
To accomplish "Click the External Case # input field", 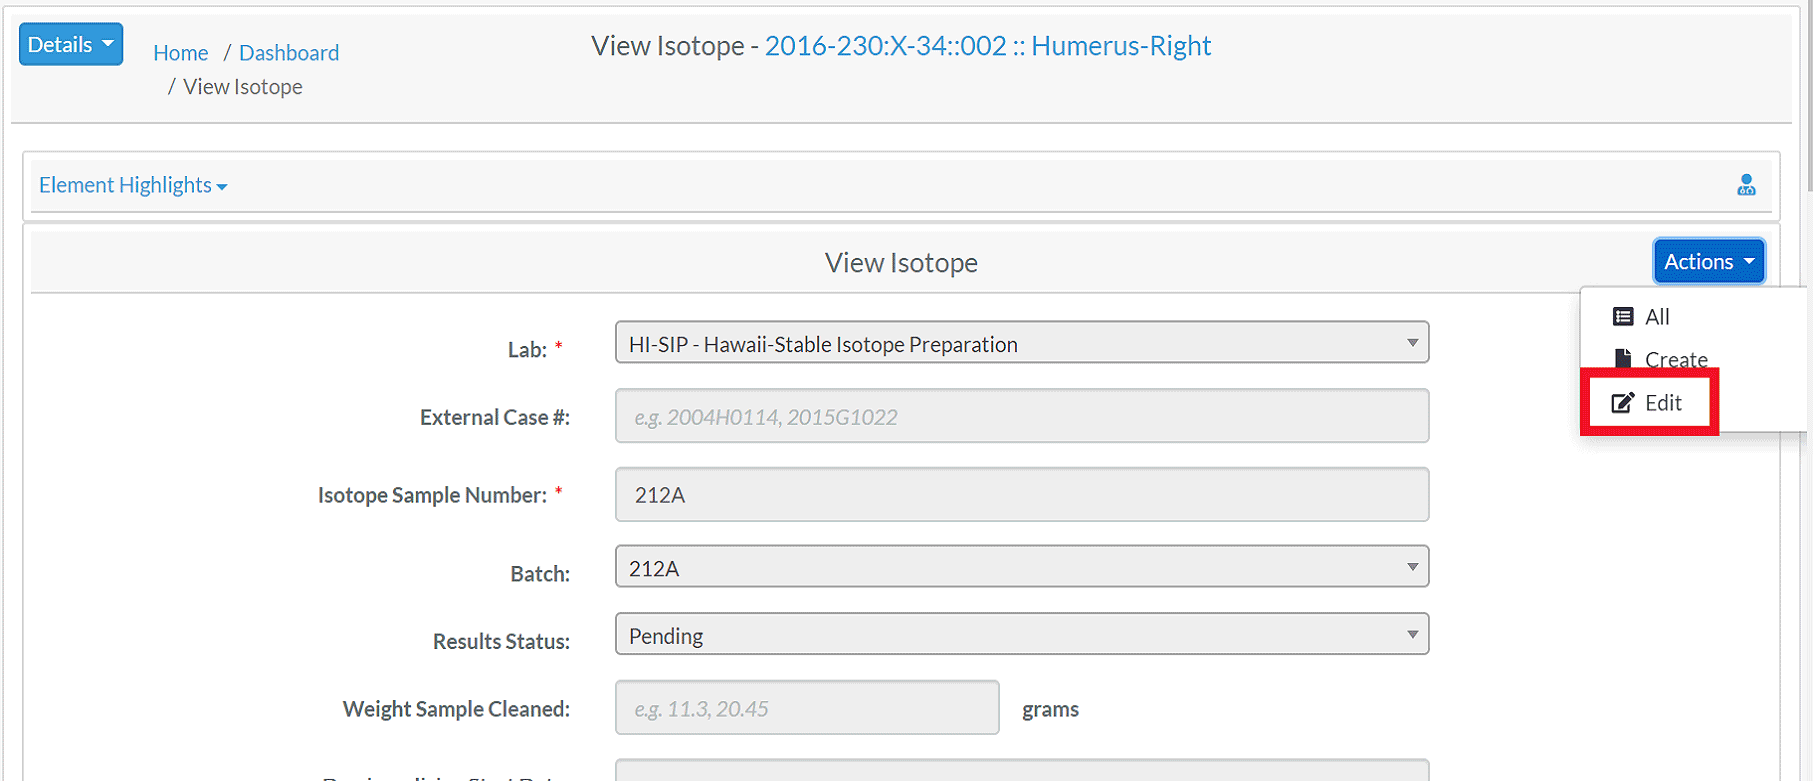I will pos(1022,416).
